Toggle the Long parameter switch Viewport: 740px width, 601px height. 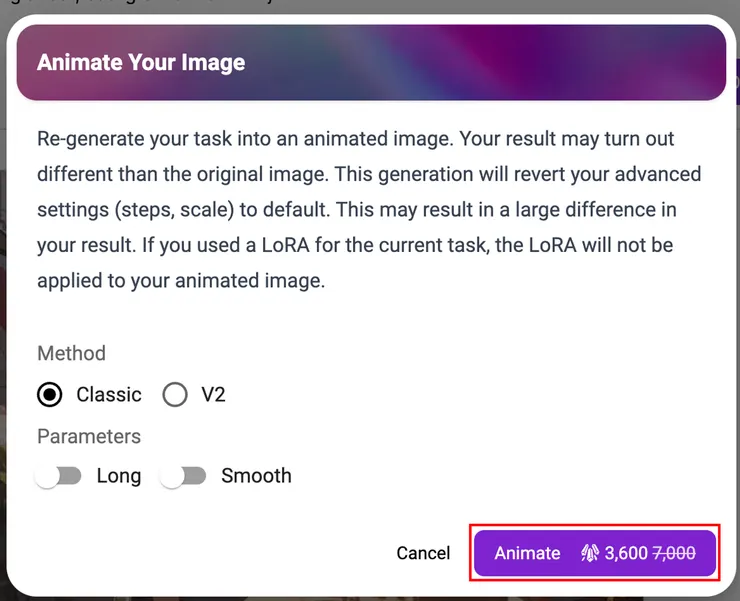[x=59, y=476]
